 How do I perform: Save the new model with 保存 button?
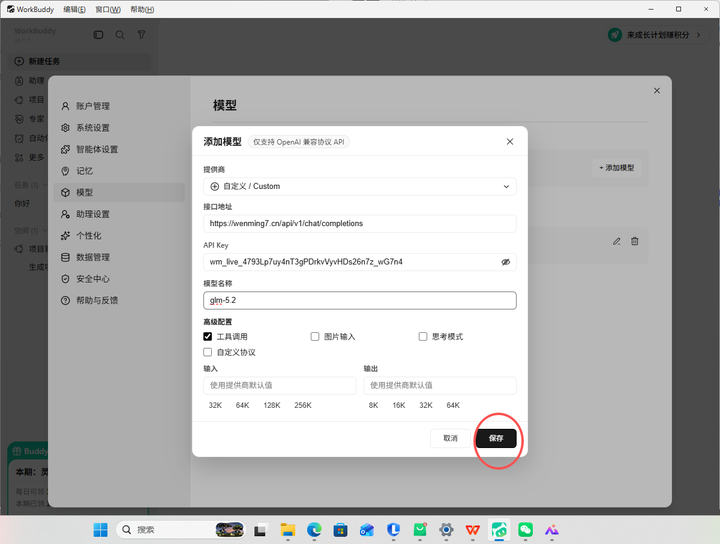pos(496,438)
